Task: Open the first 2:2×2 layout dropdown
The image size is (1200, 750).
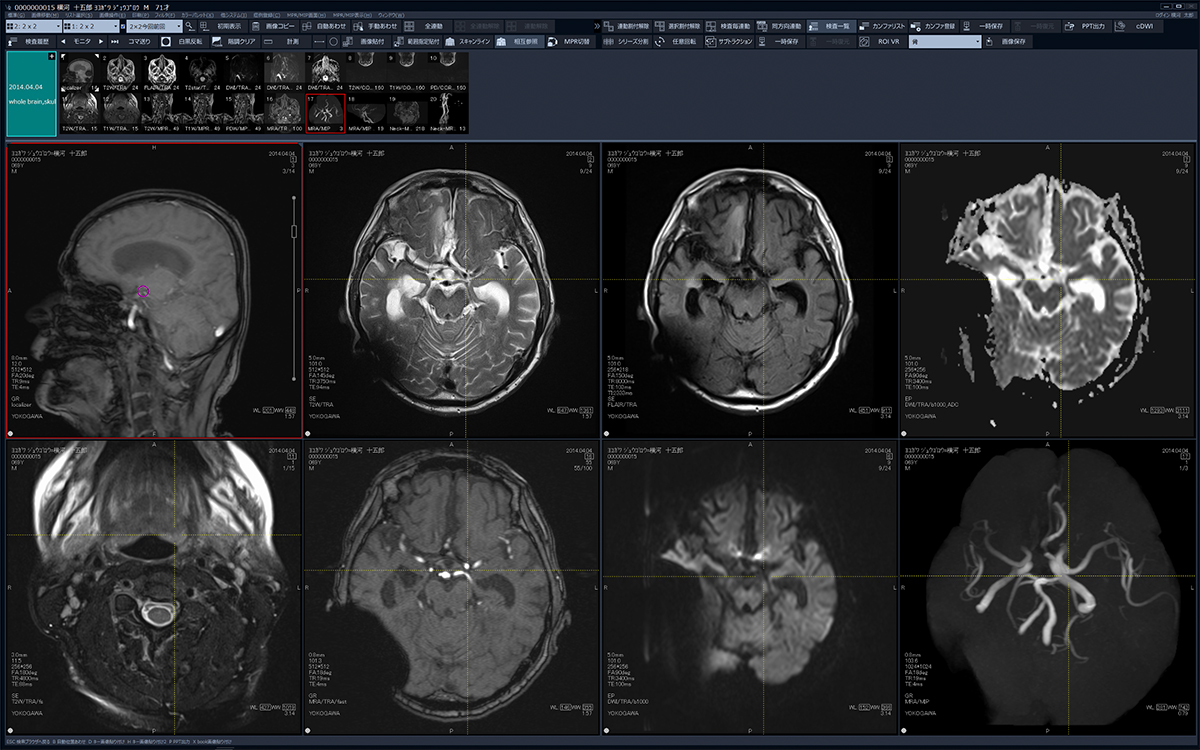Action: (33, 25)
